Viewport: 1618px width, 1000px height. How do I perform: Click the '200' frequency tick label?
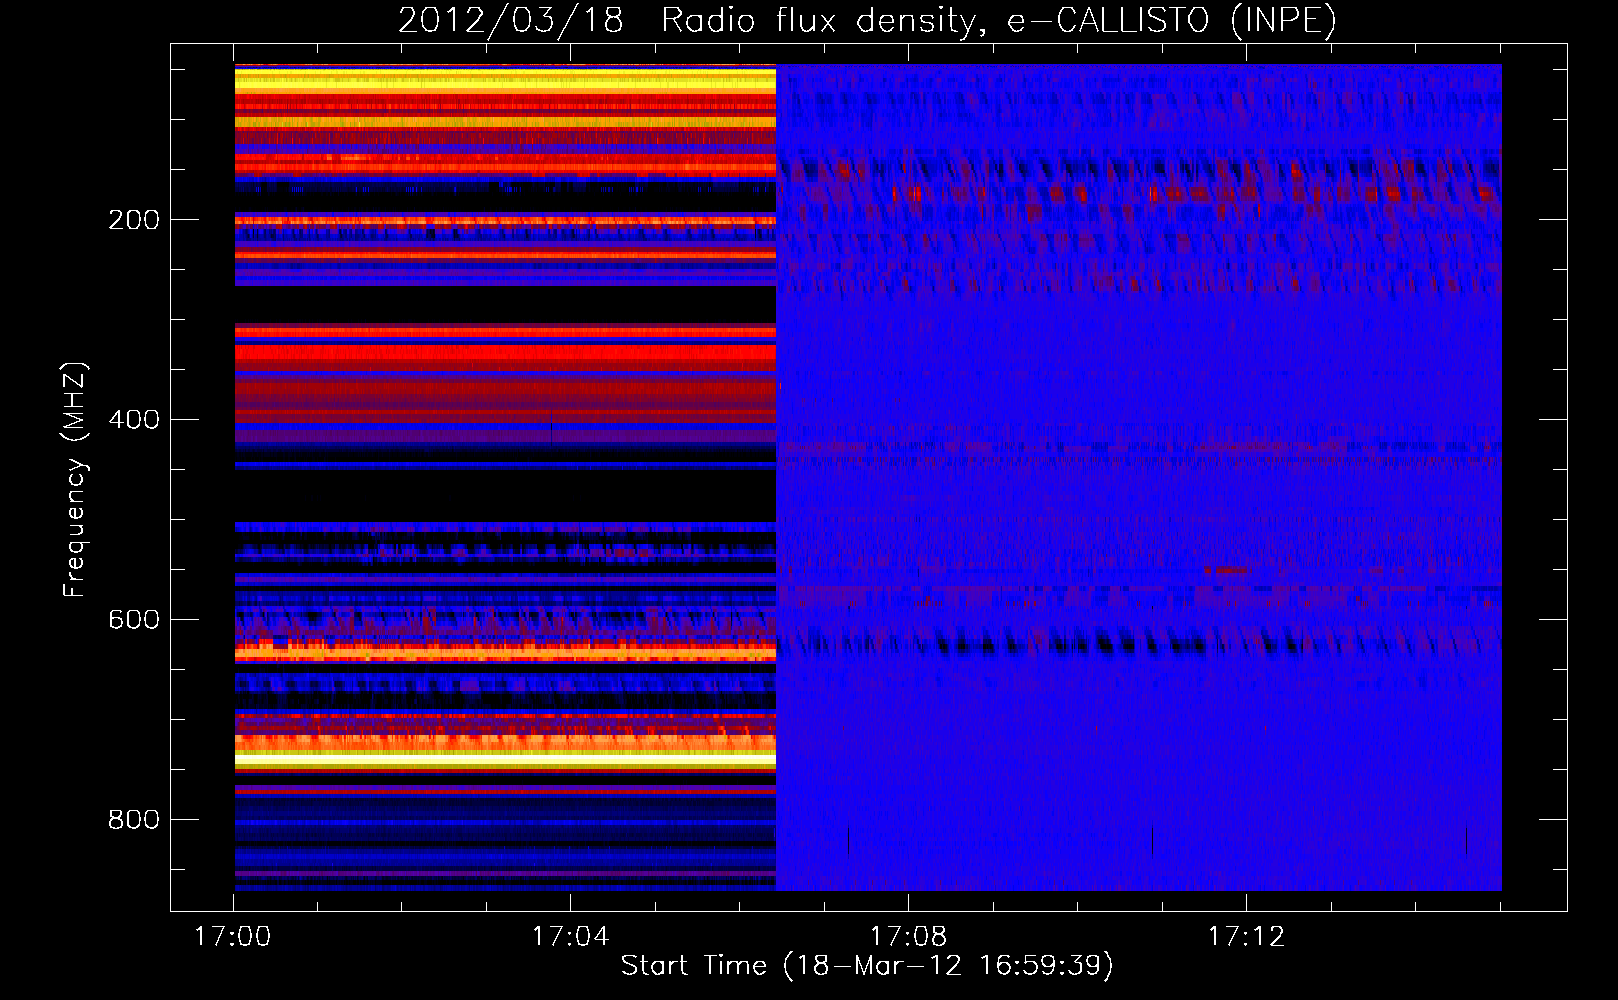tap(134, 220)
